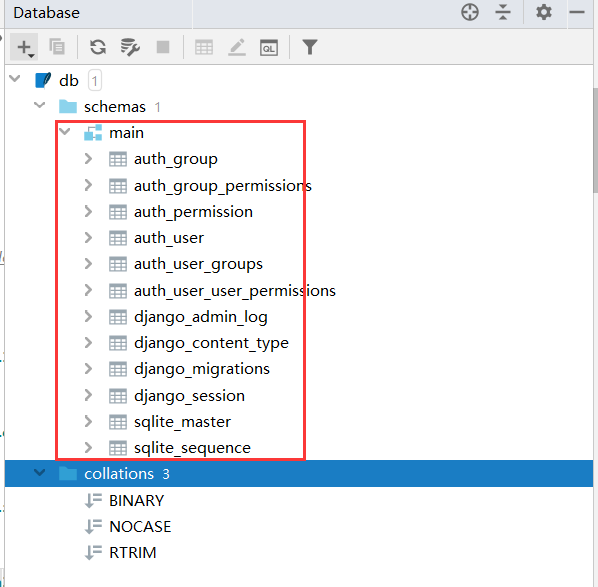
Task: Select the sqlite_sequence table name
Action: pos(192,449)
